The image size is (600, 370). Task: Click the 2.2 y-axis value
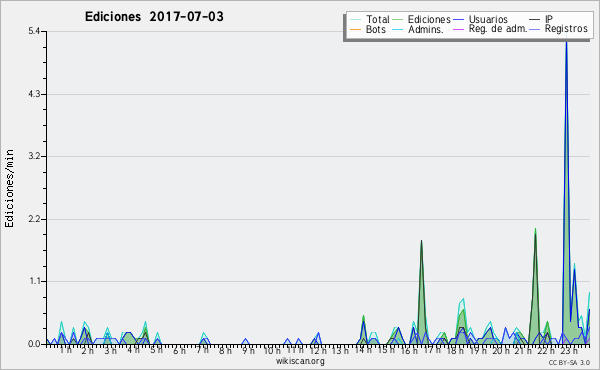coord(34,219)
